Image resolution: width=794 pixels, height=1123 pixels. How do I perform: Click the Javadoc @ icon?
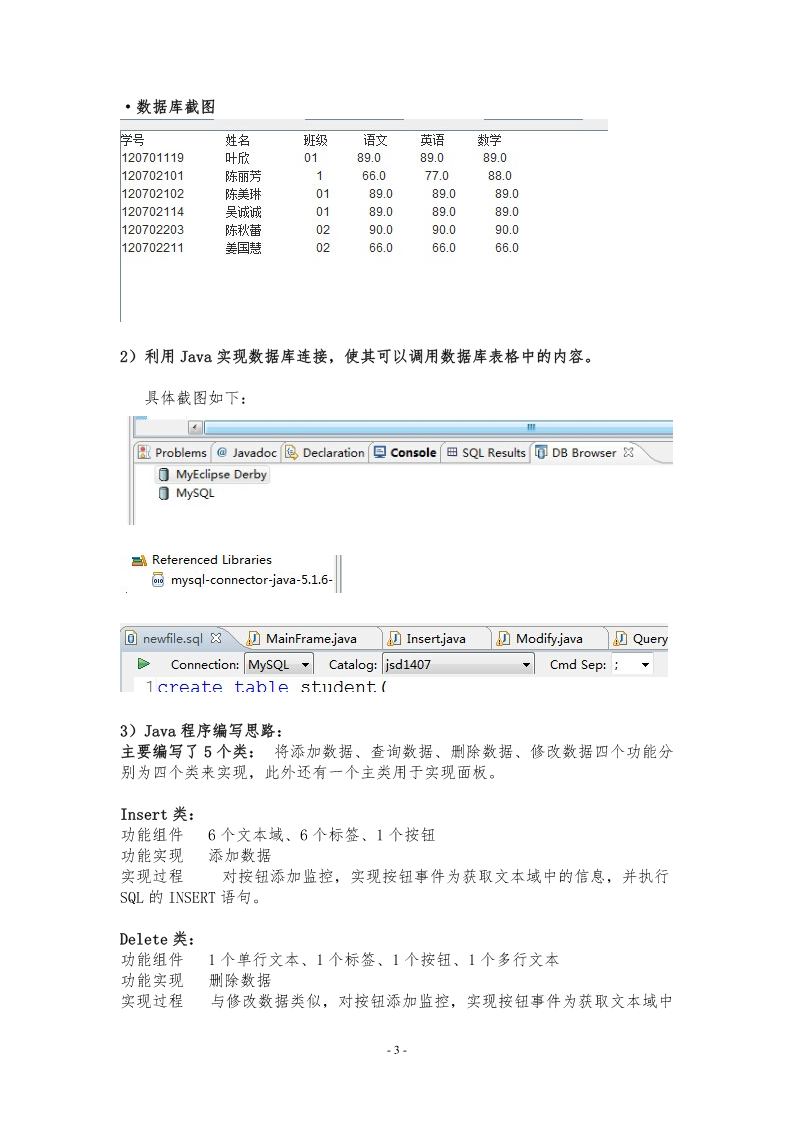point(222,453)
